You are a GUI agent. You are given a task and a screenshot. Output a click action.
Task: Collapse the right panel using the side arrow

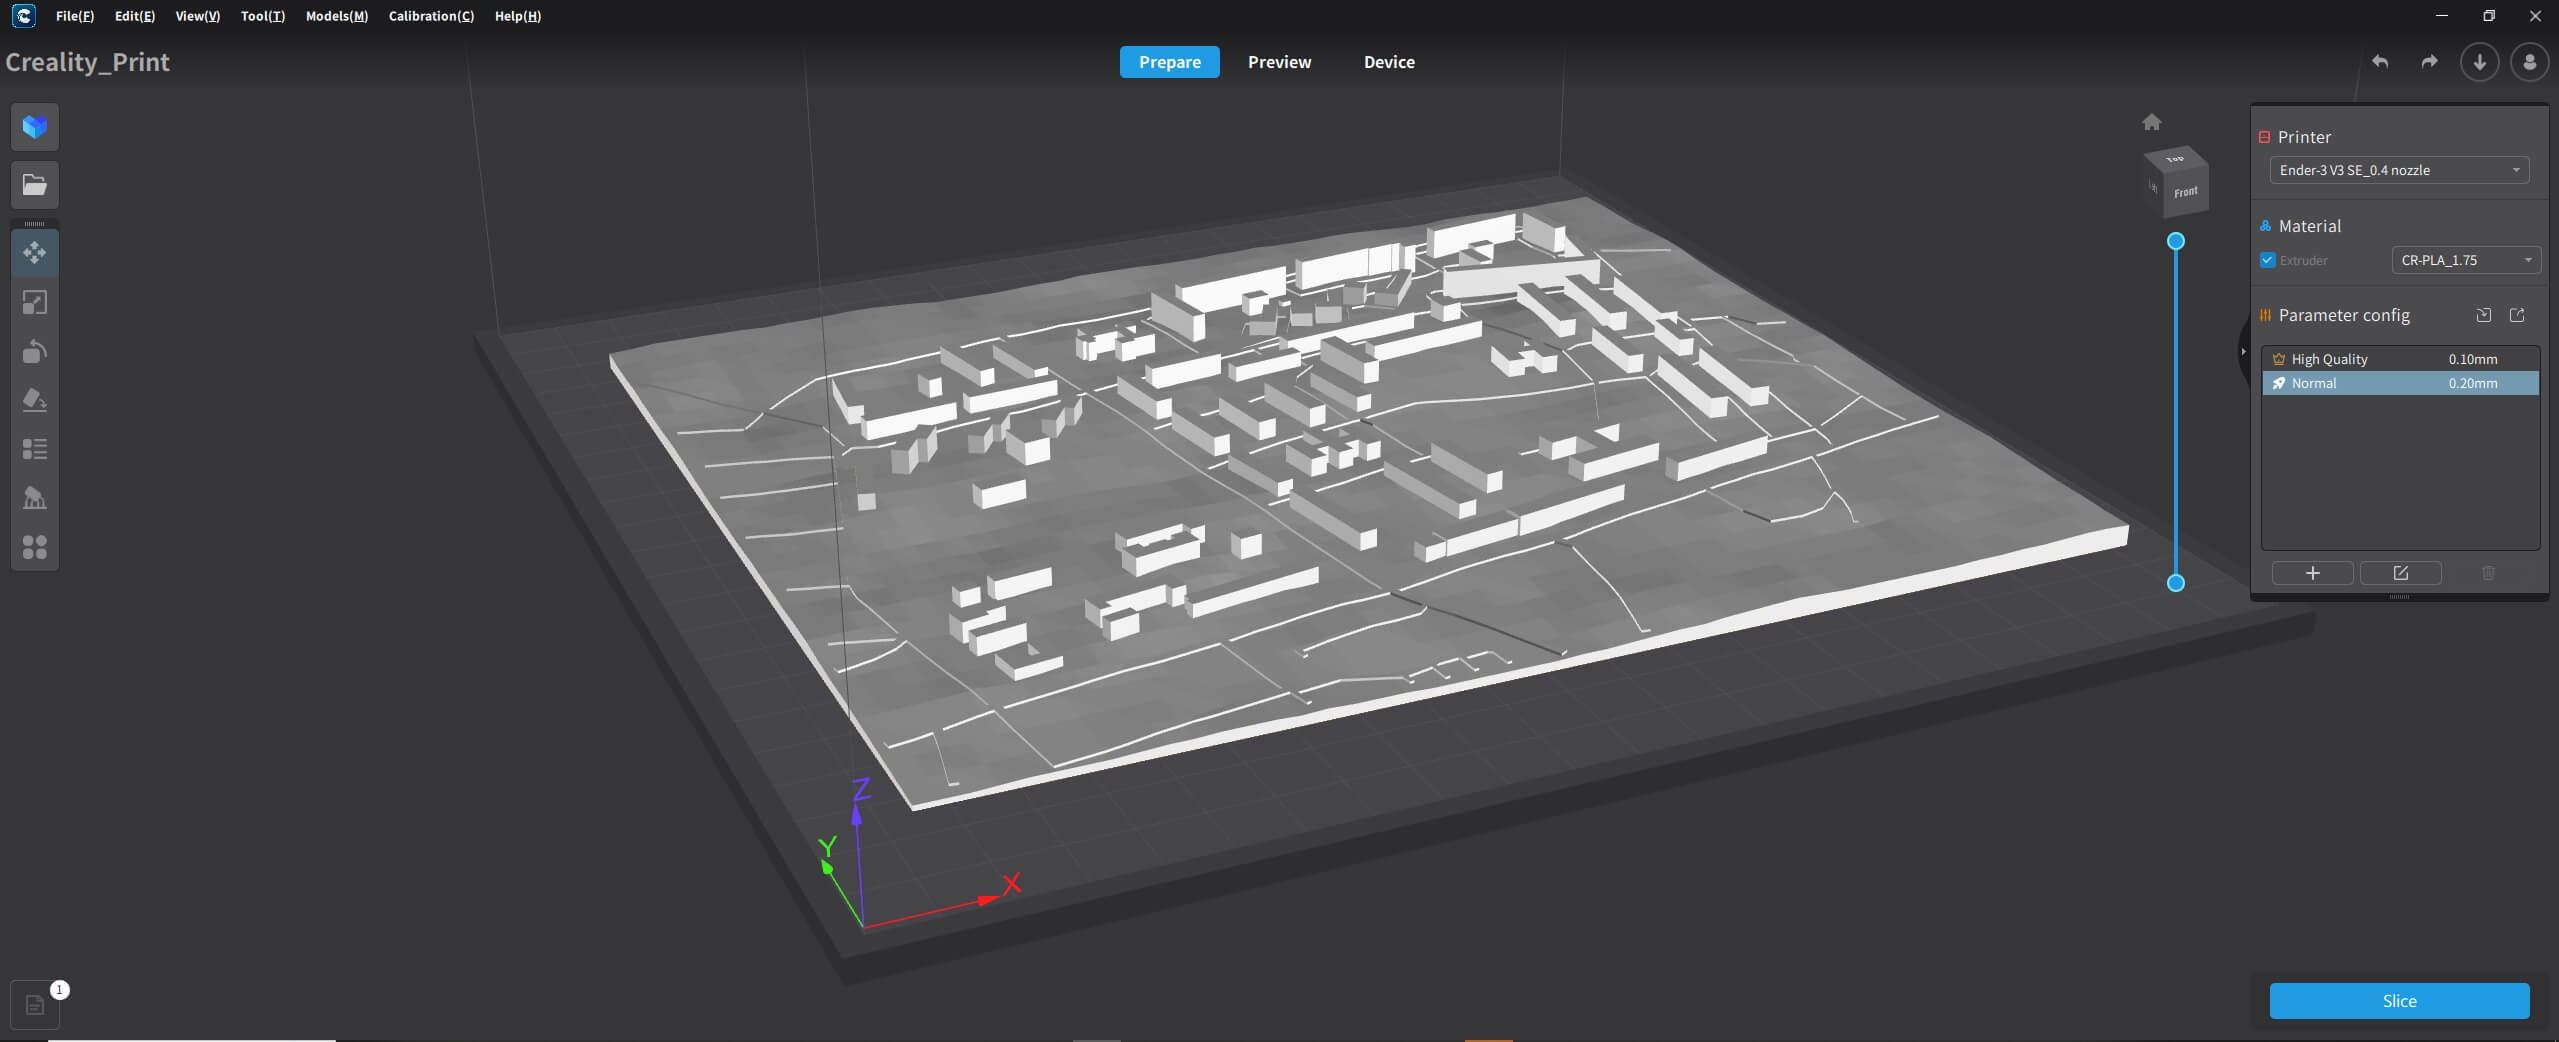tap(2243, 351)
